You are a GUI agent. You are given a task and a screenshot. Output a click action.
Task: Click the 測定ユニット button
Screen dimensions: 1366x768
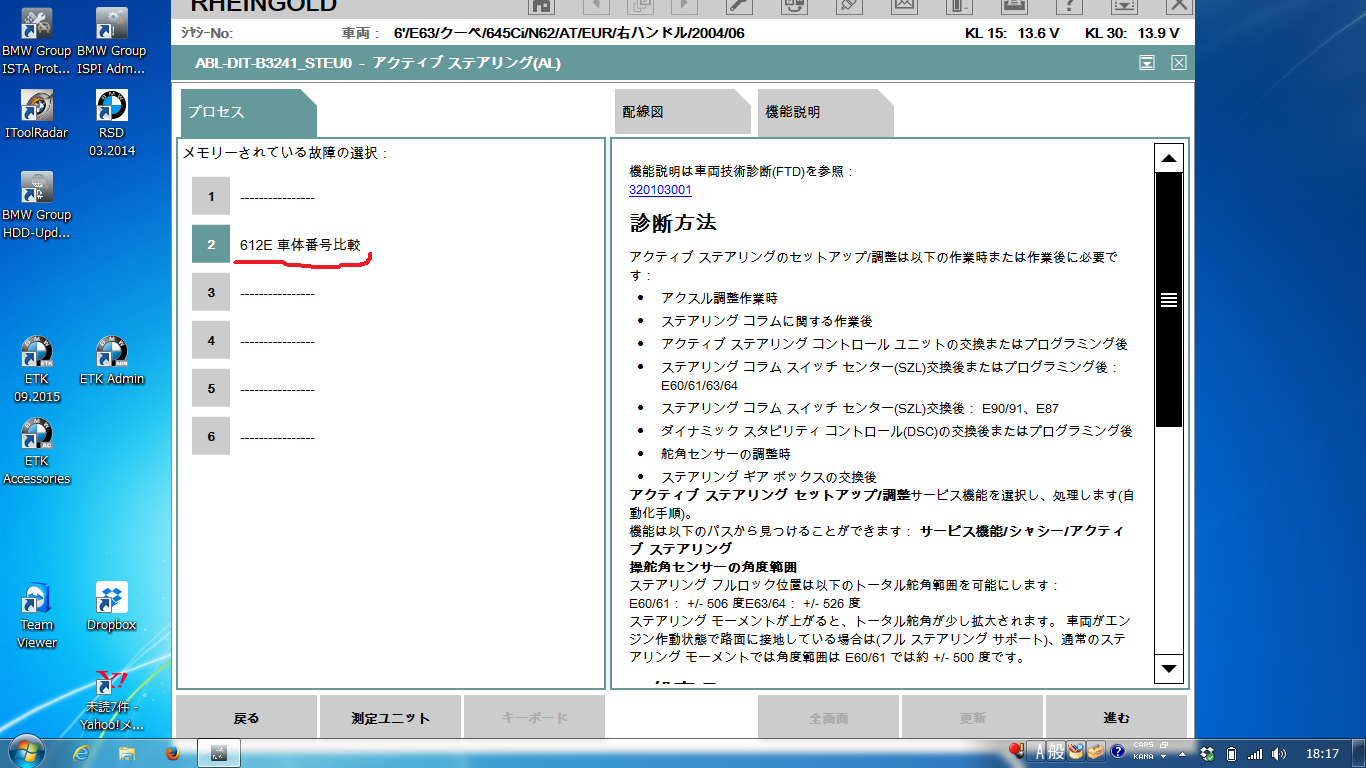click(x=391, y=717)
